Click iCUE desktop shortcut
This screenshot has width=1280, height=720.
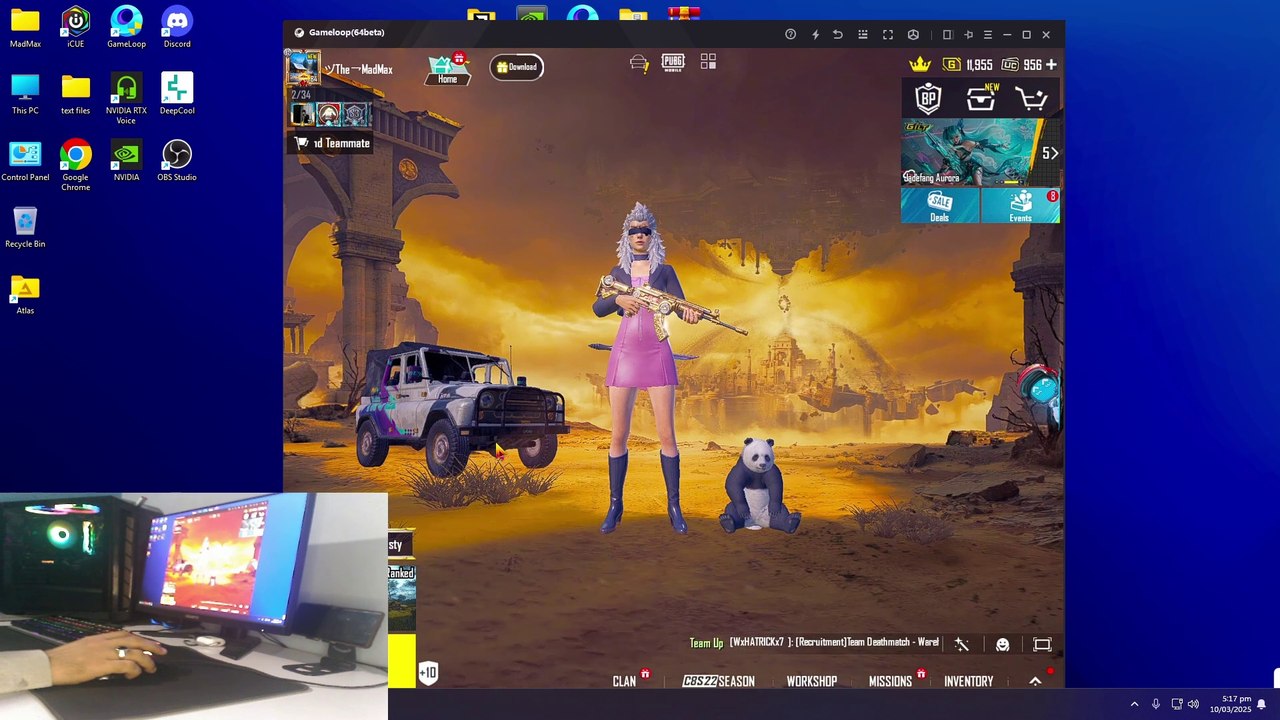tap(75, 27)
